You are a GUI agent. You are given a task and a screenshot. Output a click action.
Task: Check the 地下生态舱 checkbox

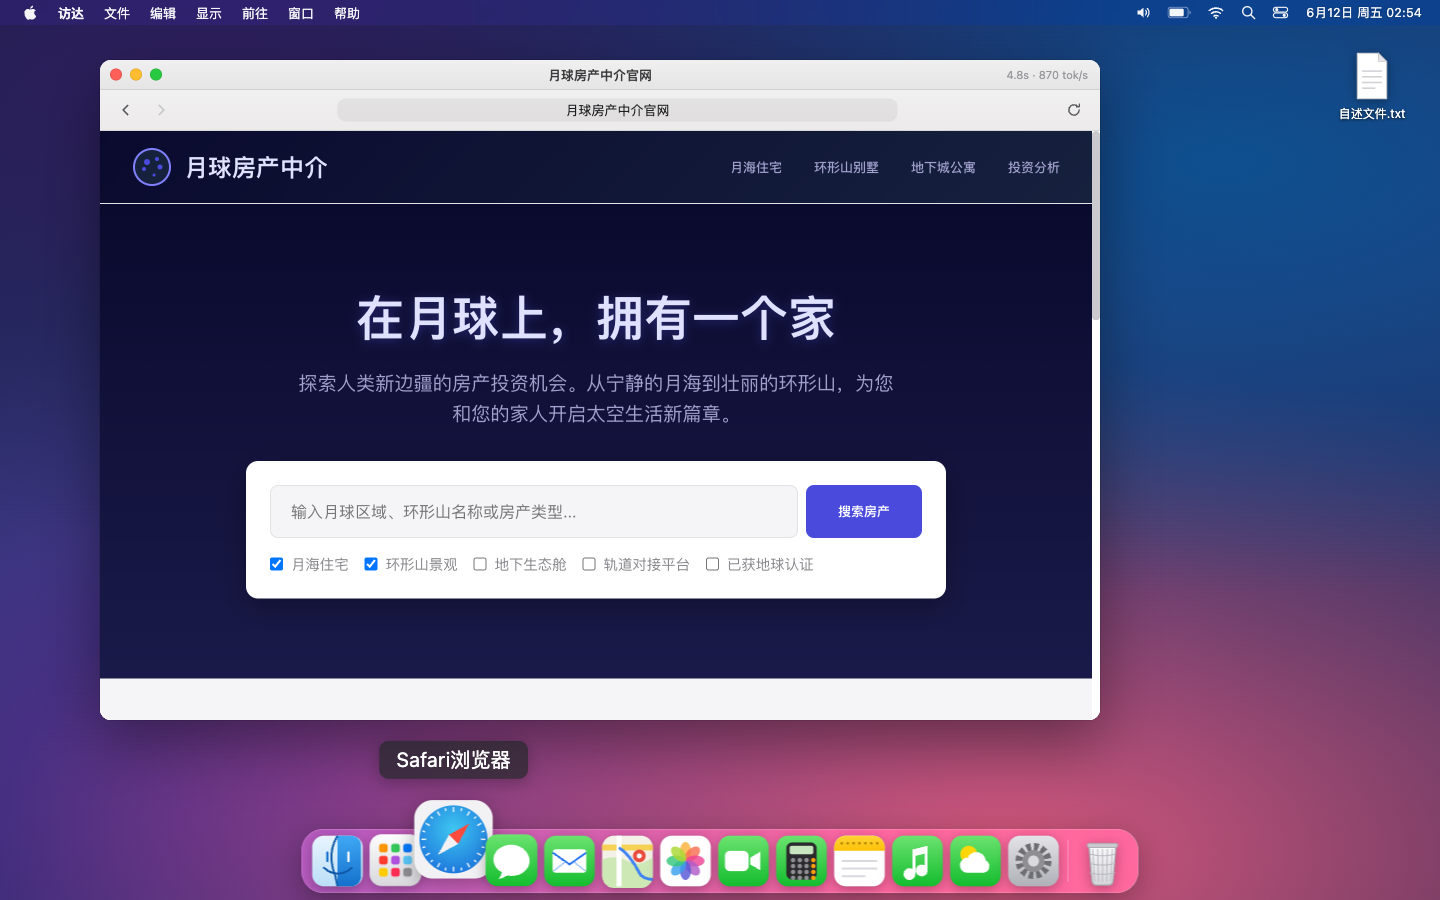(480, 564)
